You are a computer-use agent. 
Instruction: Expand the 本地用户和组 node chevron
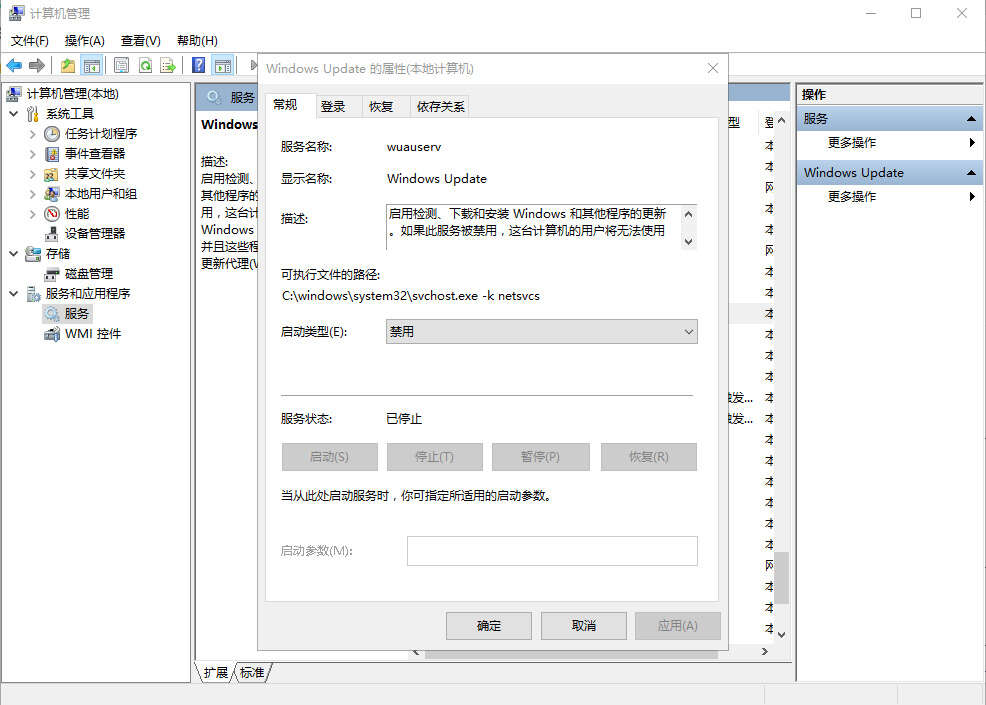(x=33, y=194)
